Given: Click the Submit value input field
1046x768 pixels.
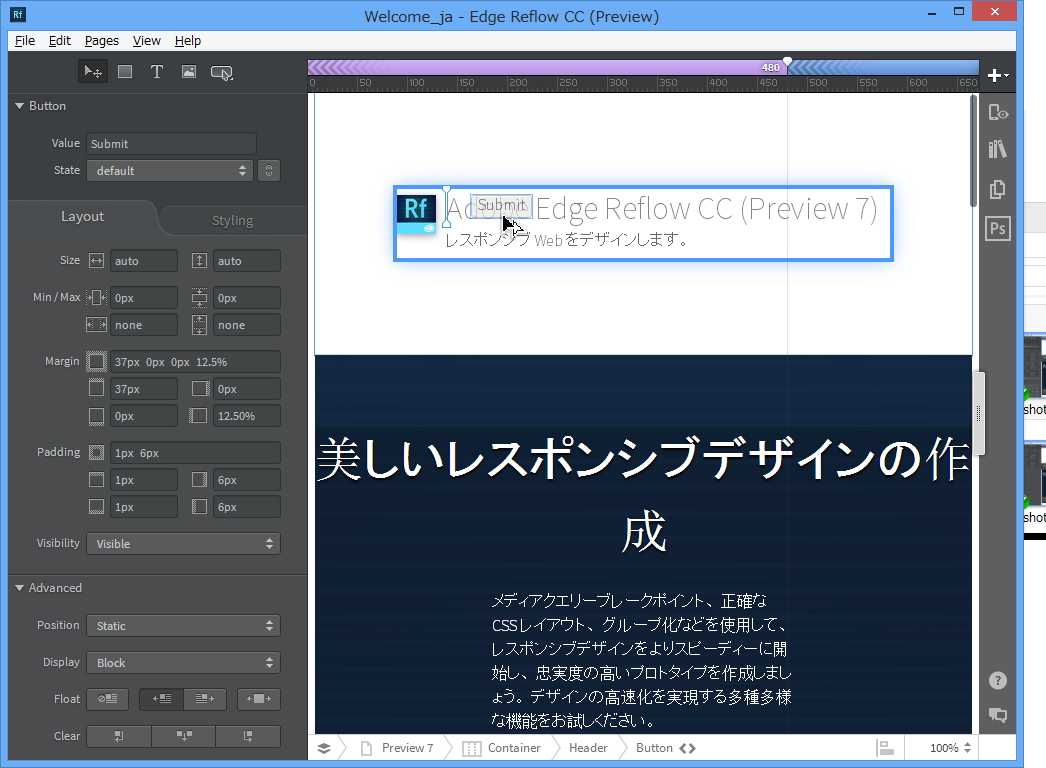Looking at the screenshot, I should coord(170,143).
